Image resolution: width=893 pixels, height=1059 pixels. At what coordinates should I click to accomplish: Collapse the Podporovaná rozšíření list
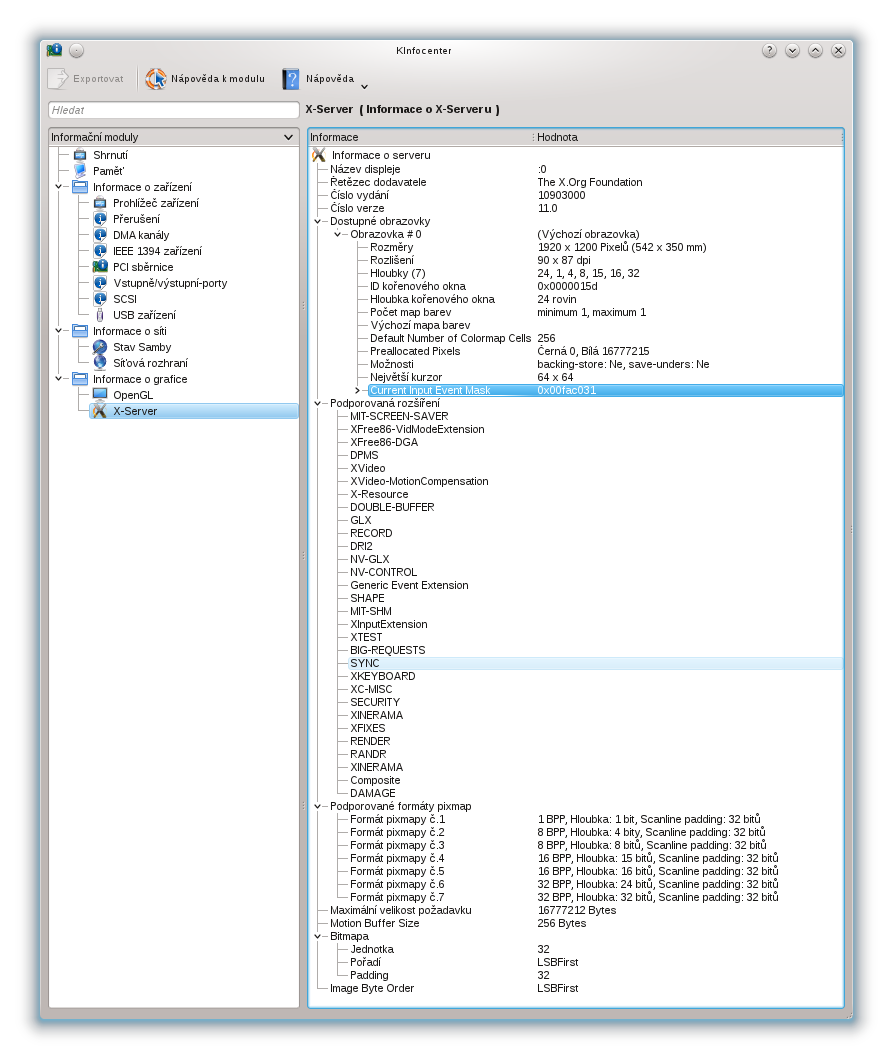(x=319, y=403)
